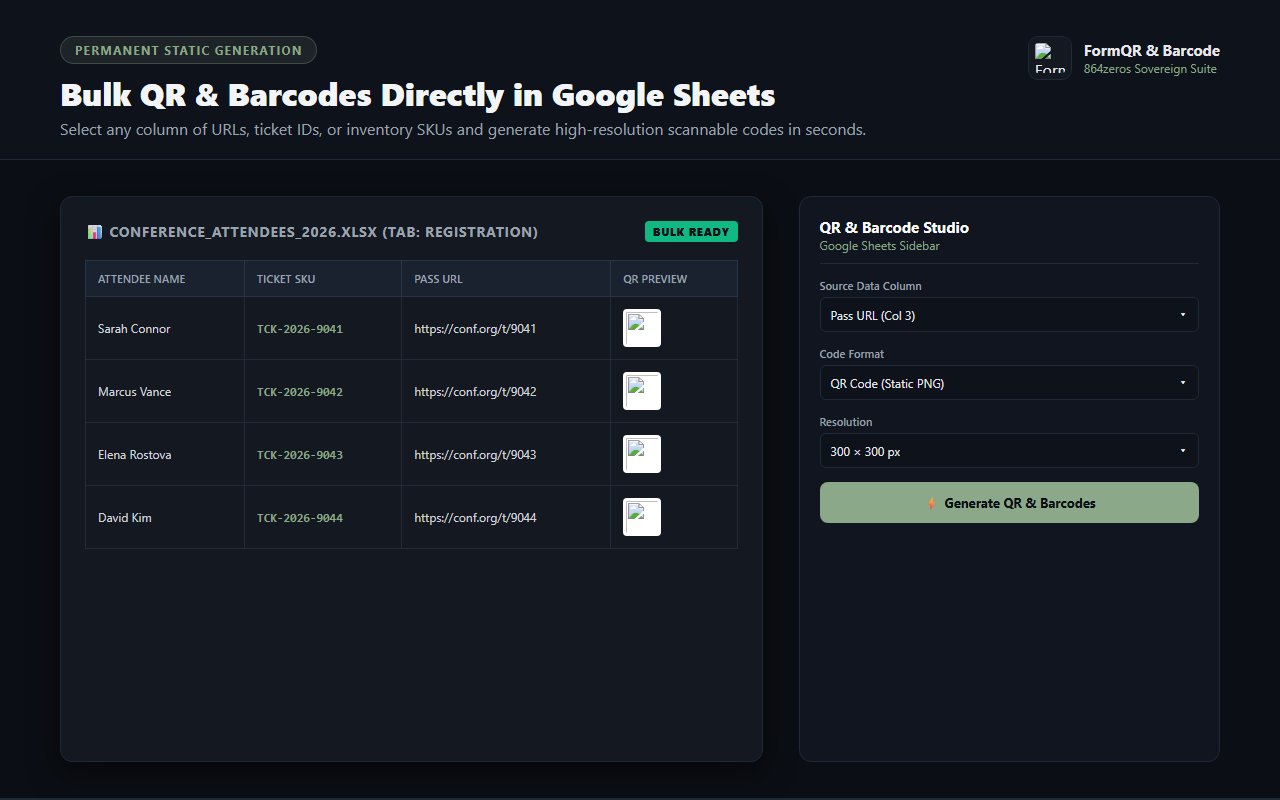Click the URL https://conf.org/t/9043

(475, 455)
